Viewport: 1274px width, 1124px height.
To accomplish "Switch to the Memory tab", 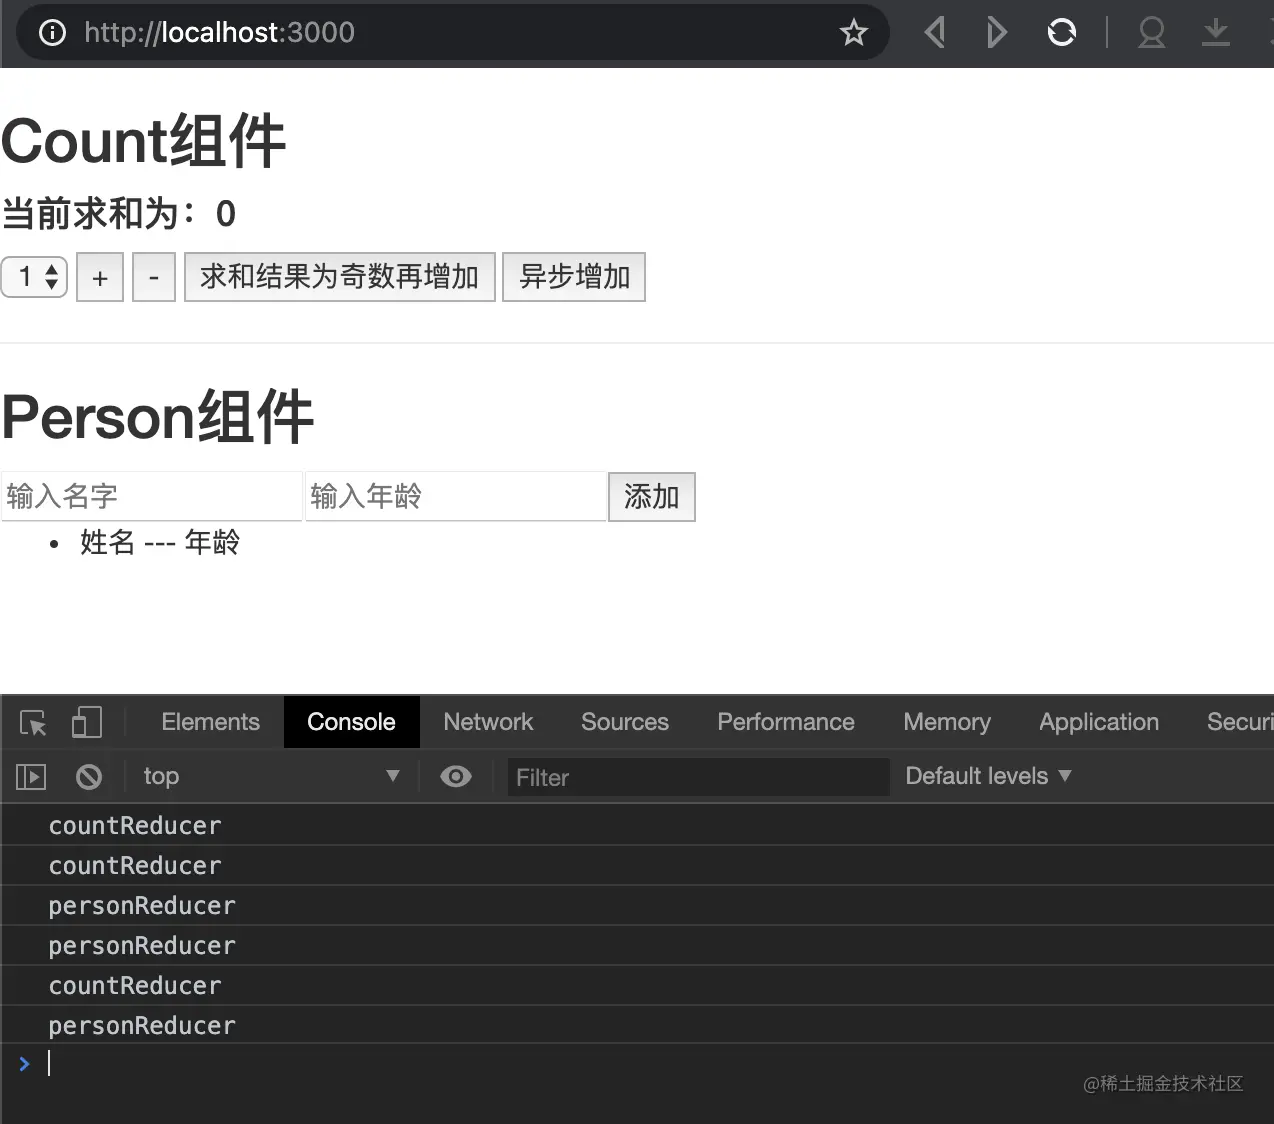I will point(947,722).
